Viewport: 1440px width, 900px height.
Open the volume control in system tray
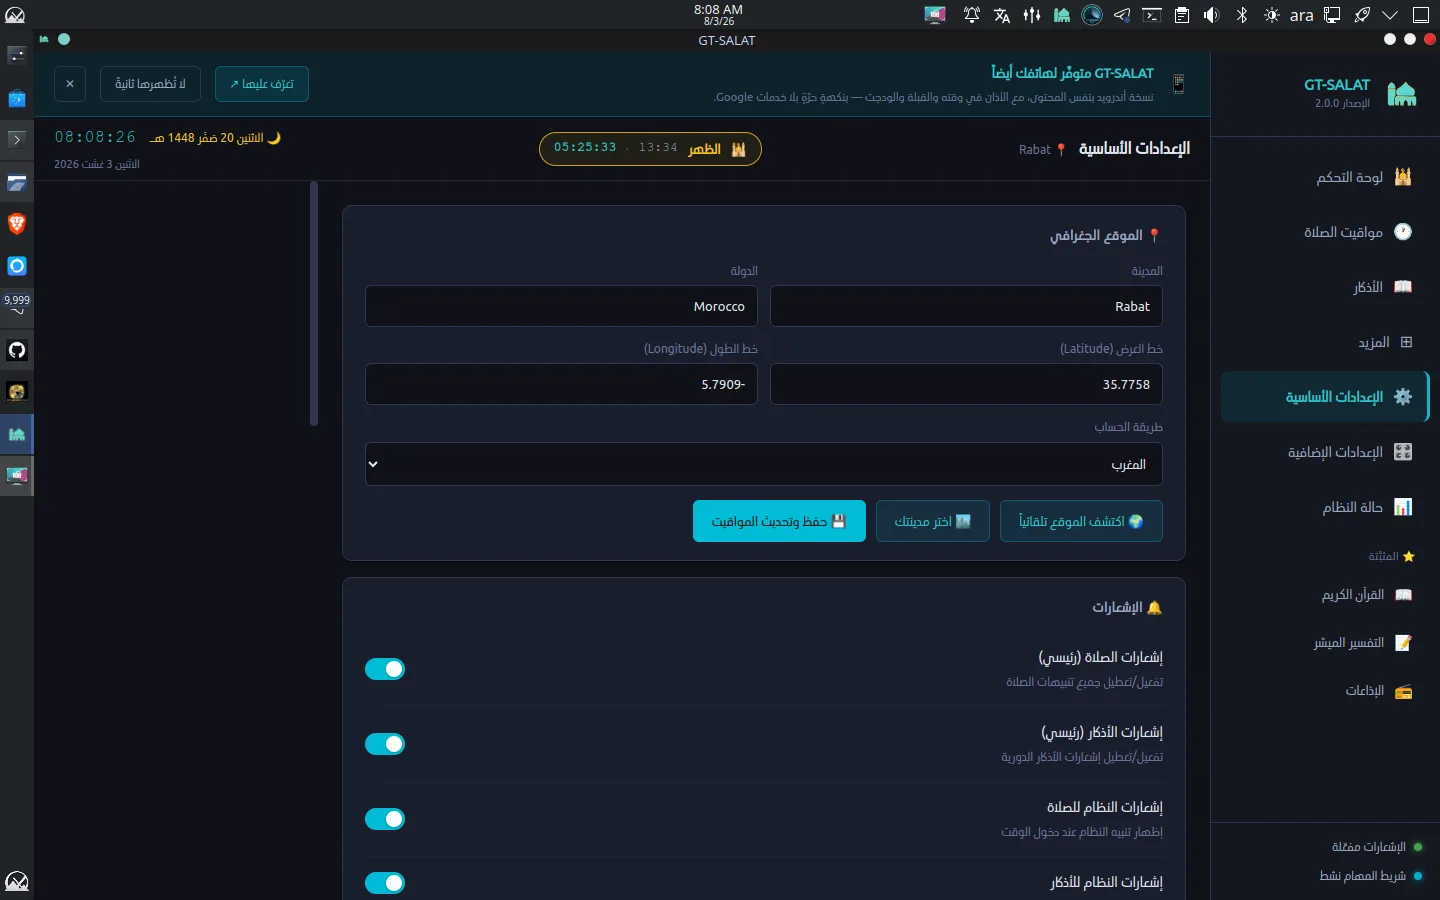click(1212, 15)
